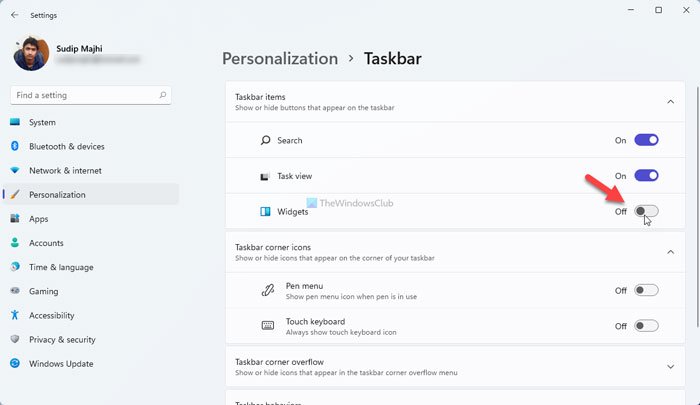Click the Privacy & security shield icon
The width and height of the screenshot is (700, 405).
click(15, 339)
